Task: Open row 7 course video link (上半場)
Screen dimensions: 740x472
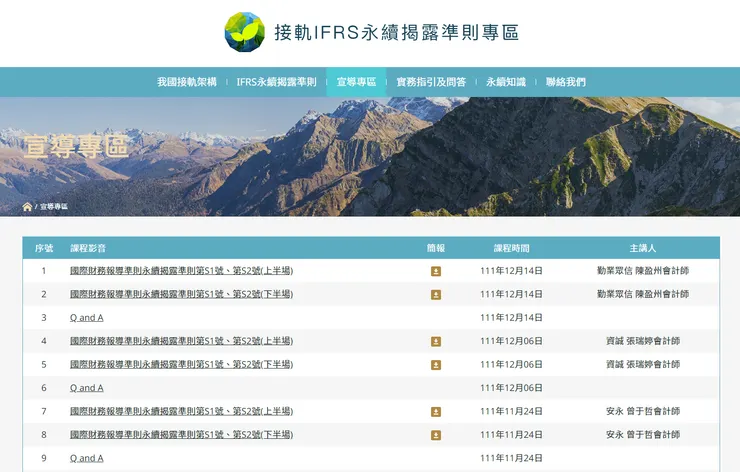Action: 182,411
